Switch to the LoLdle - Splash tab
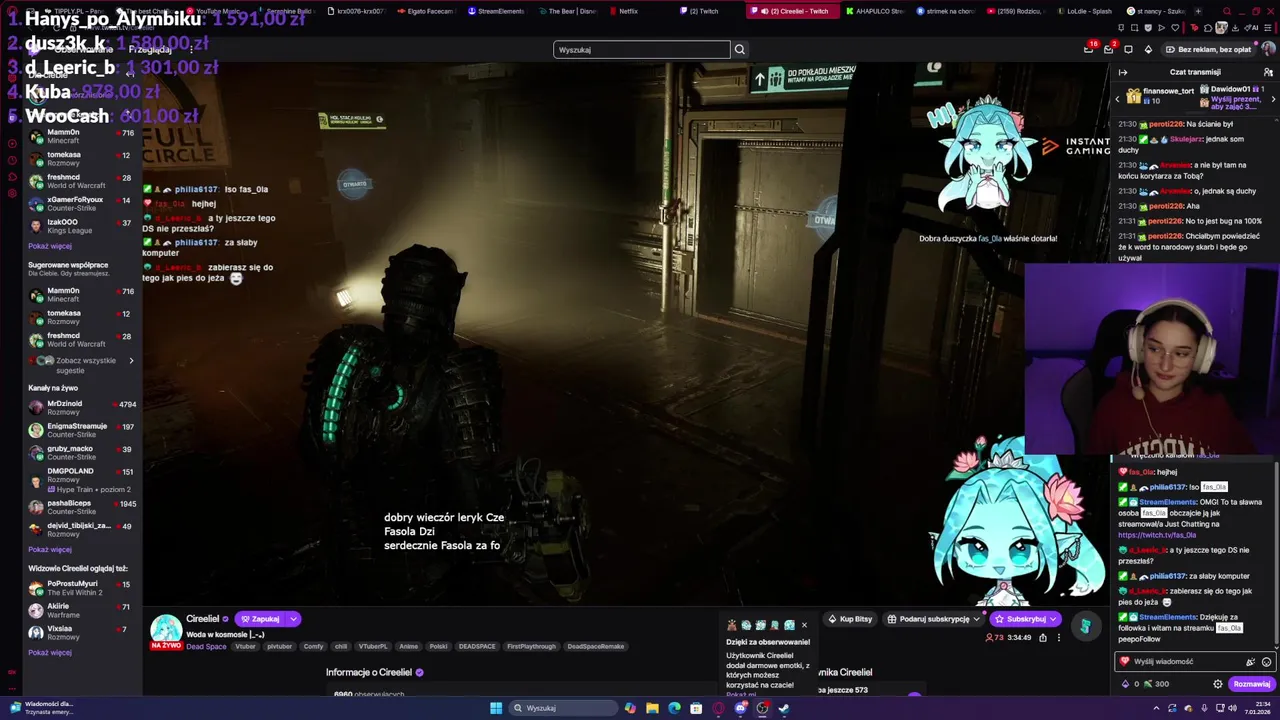The width and height of the screenshot is (1280, 720). (1086, 11)
